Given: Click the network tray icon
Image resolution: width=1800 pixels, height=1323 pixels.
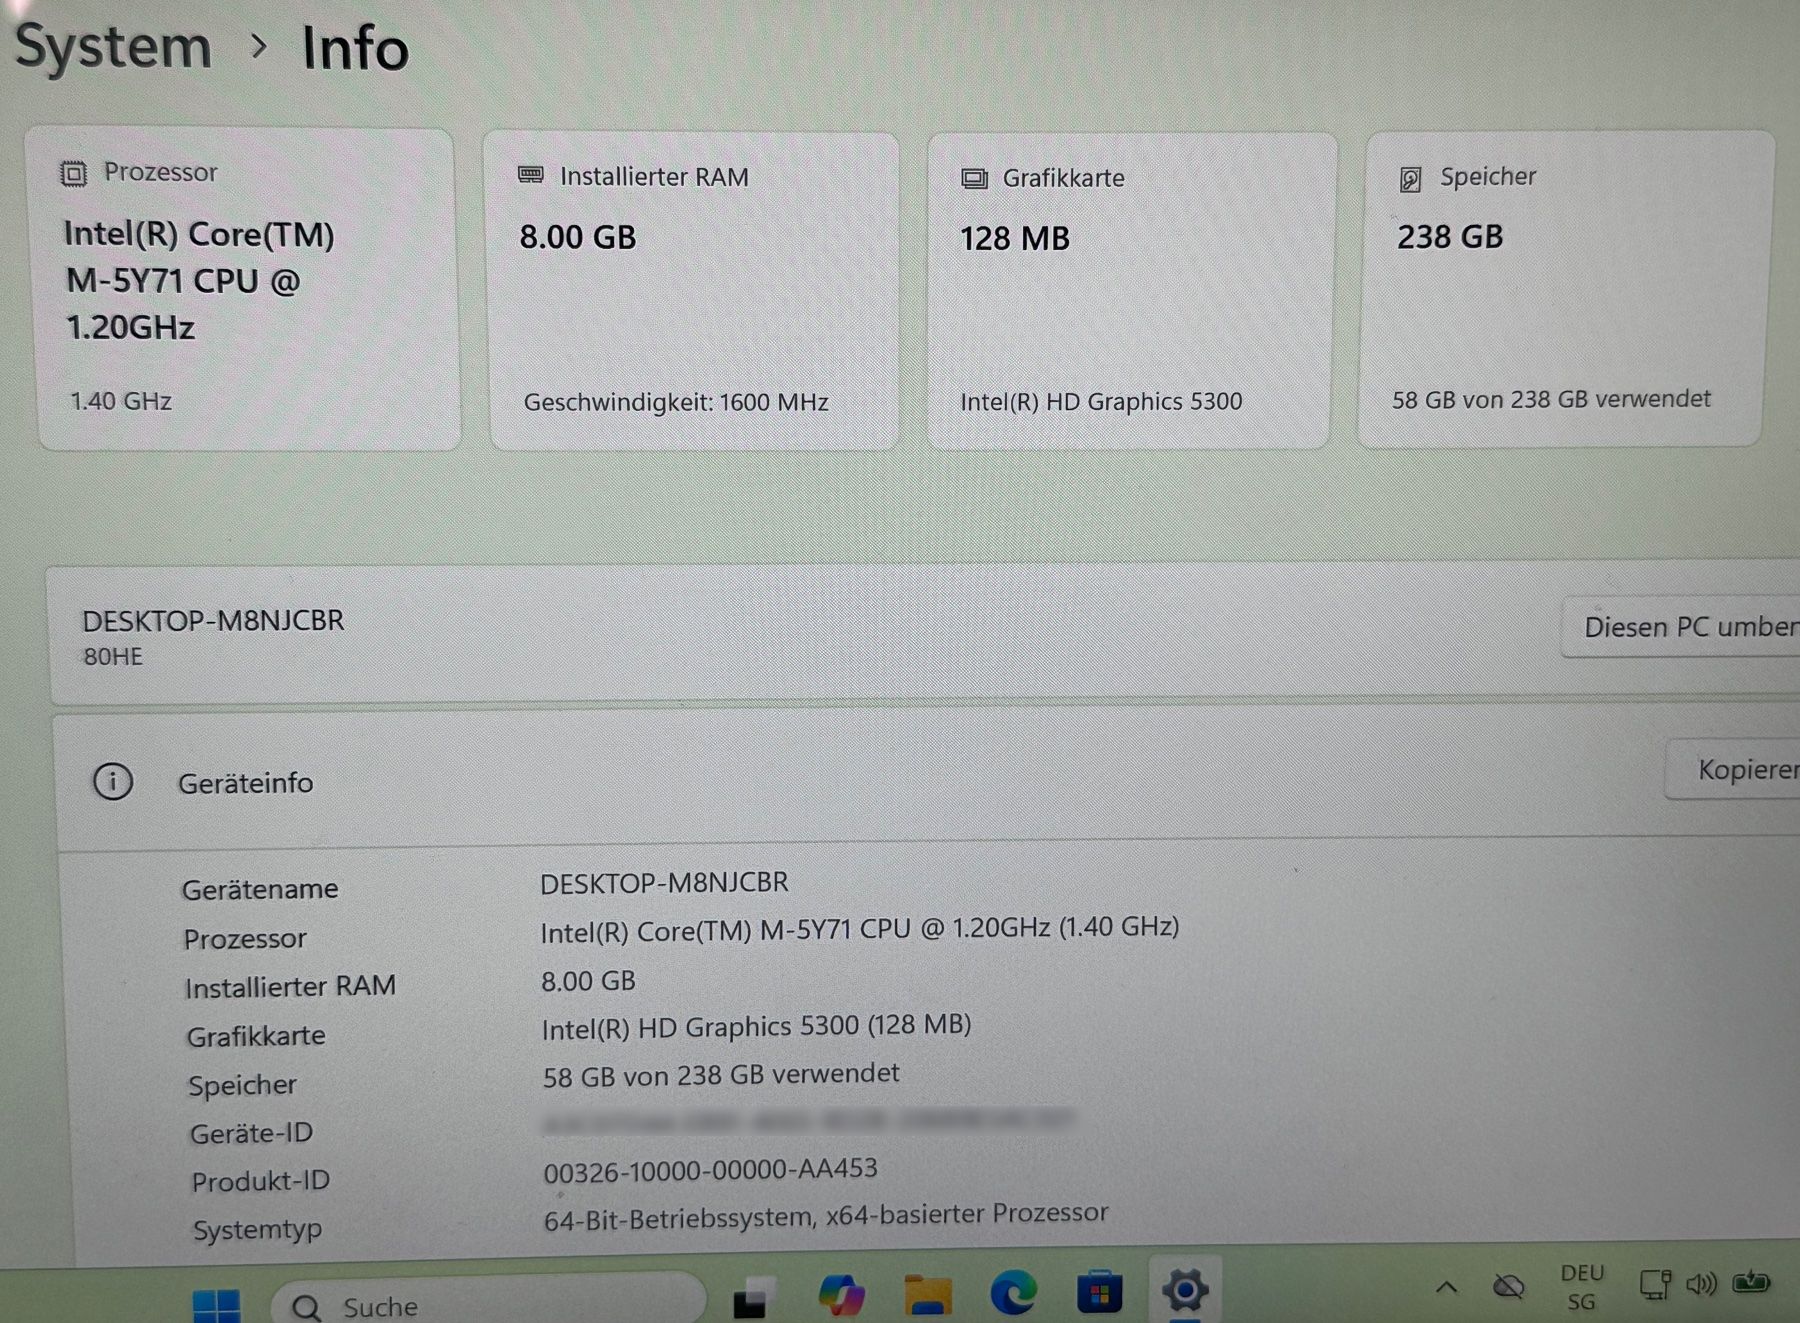Looking at the screenshot, I should 1655,1284.
